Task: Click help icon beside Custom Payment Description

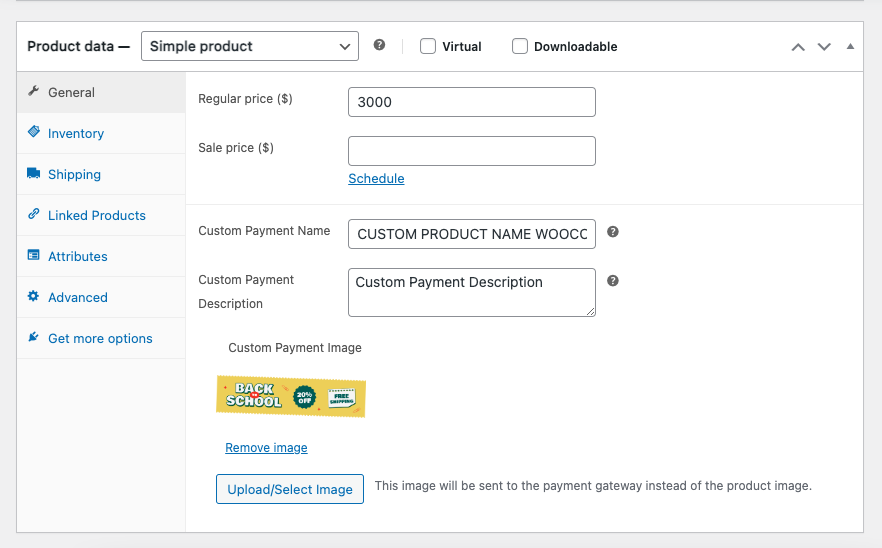Action: [x=613, y=281]
